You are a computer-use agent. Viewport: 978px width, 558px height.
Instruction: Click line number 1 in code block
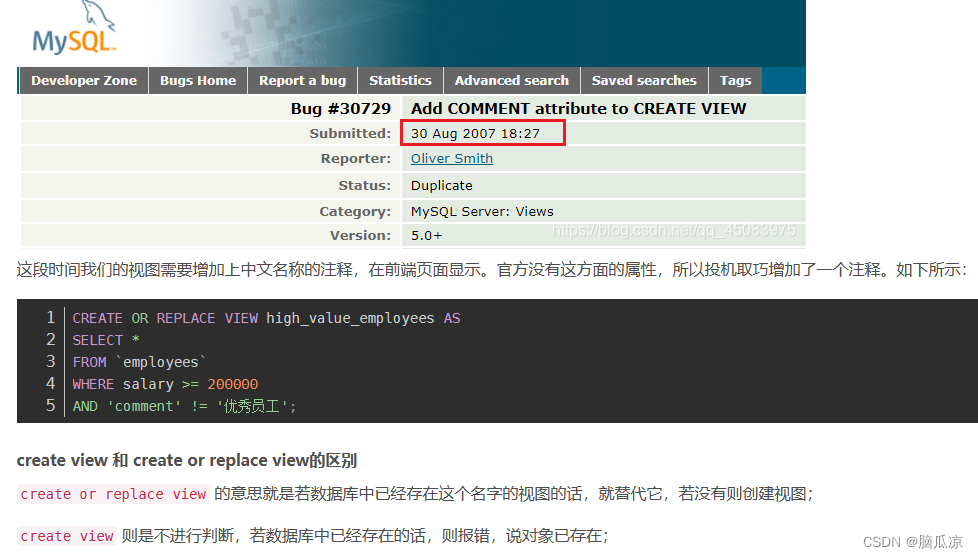pyautogui.click(x=51, y=317)
